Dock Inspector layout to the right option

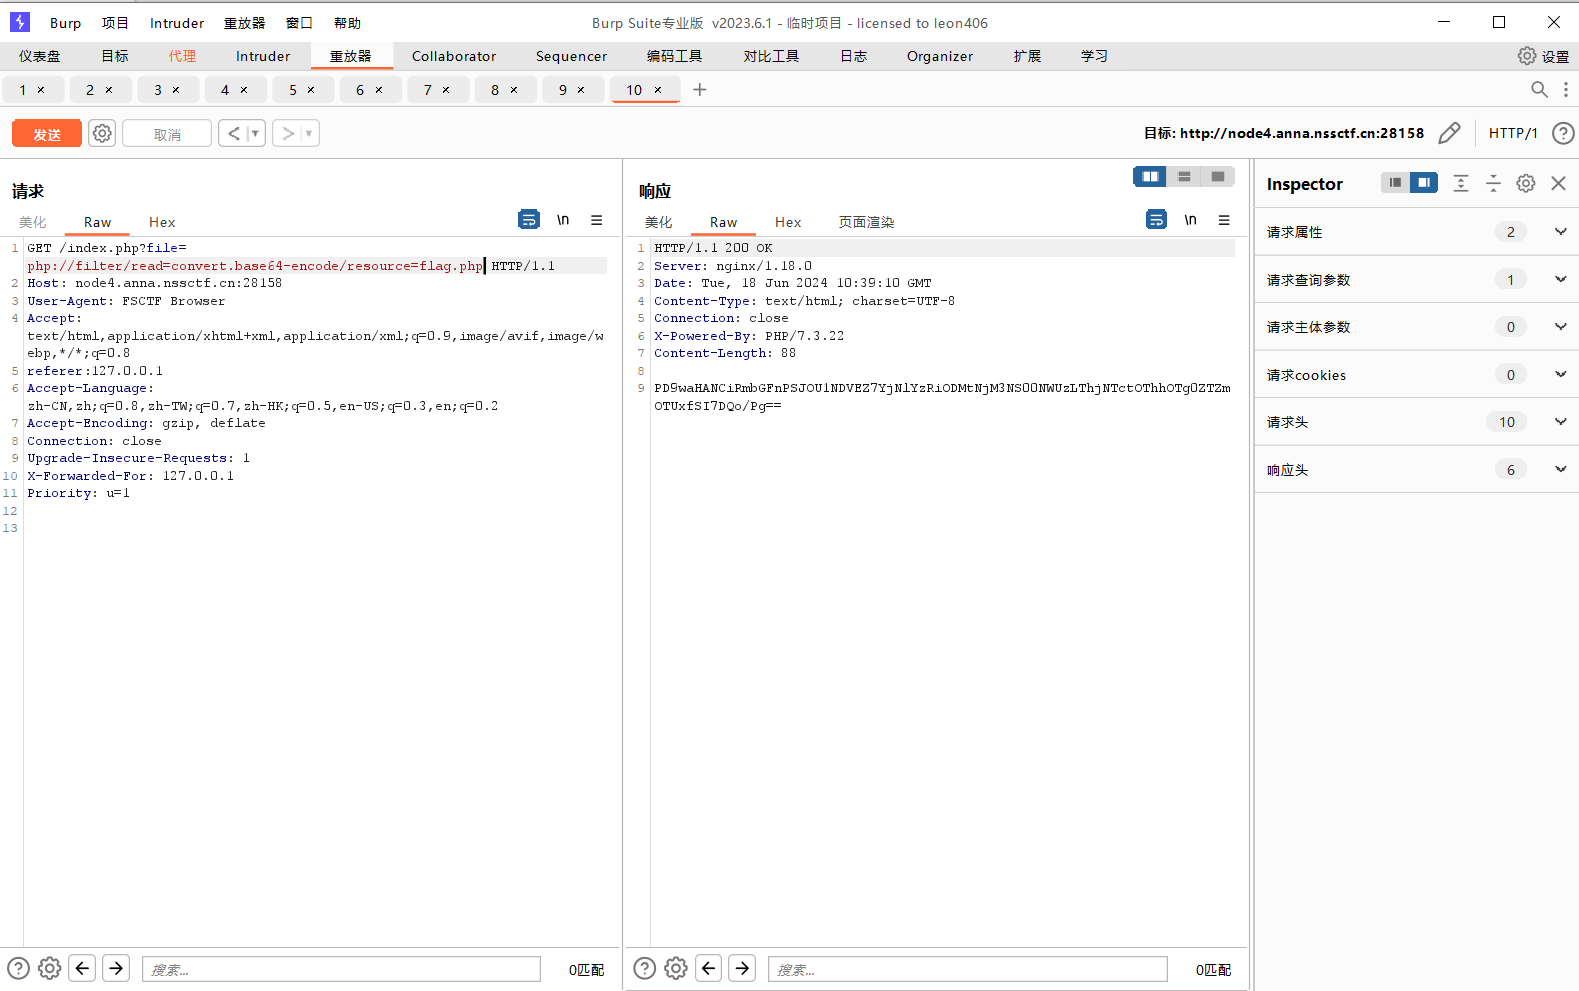1424,183
